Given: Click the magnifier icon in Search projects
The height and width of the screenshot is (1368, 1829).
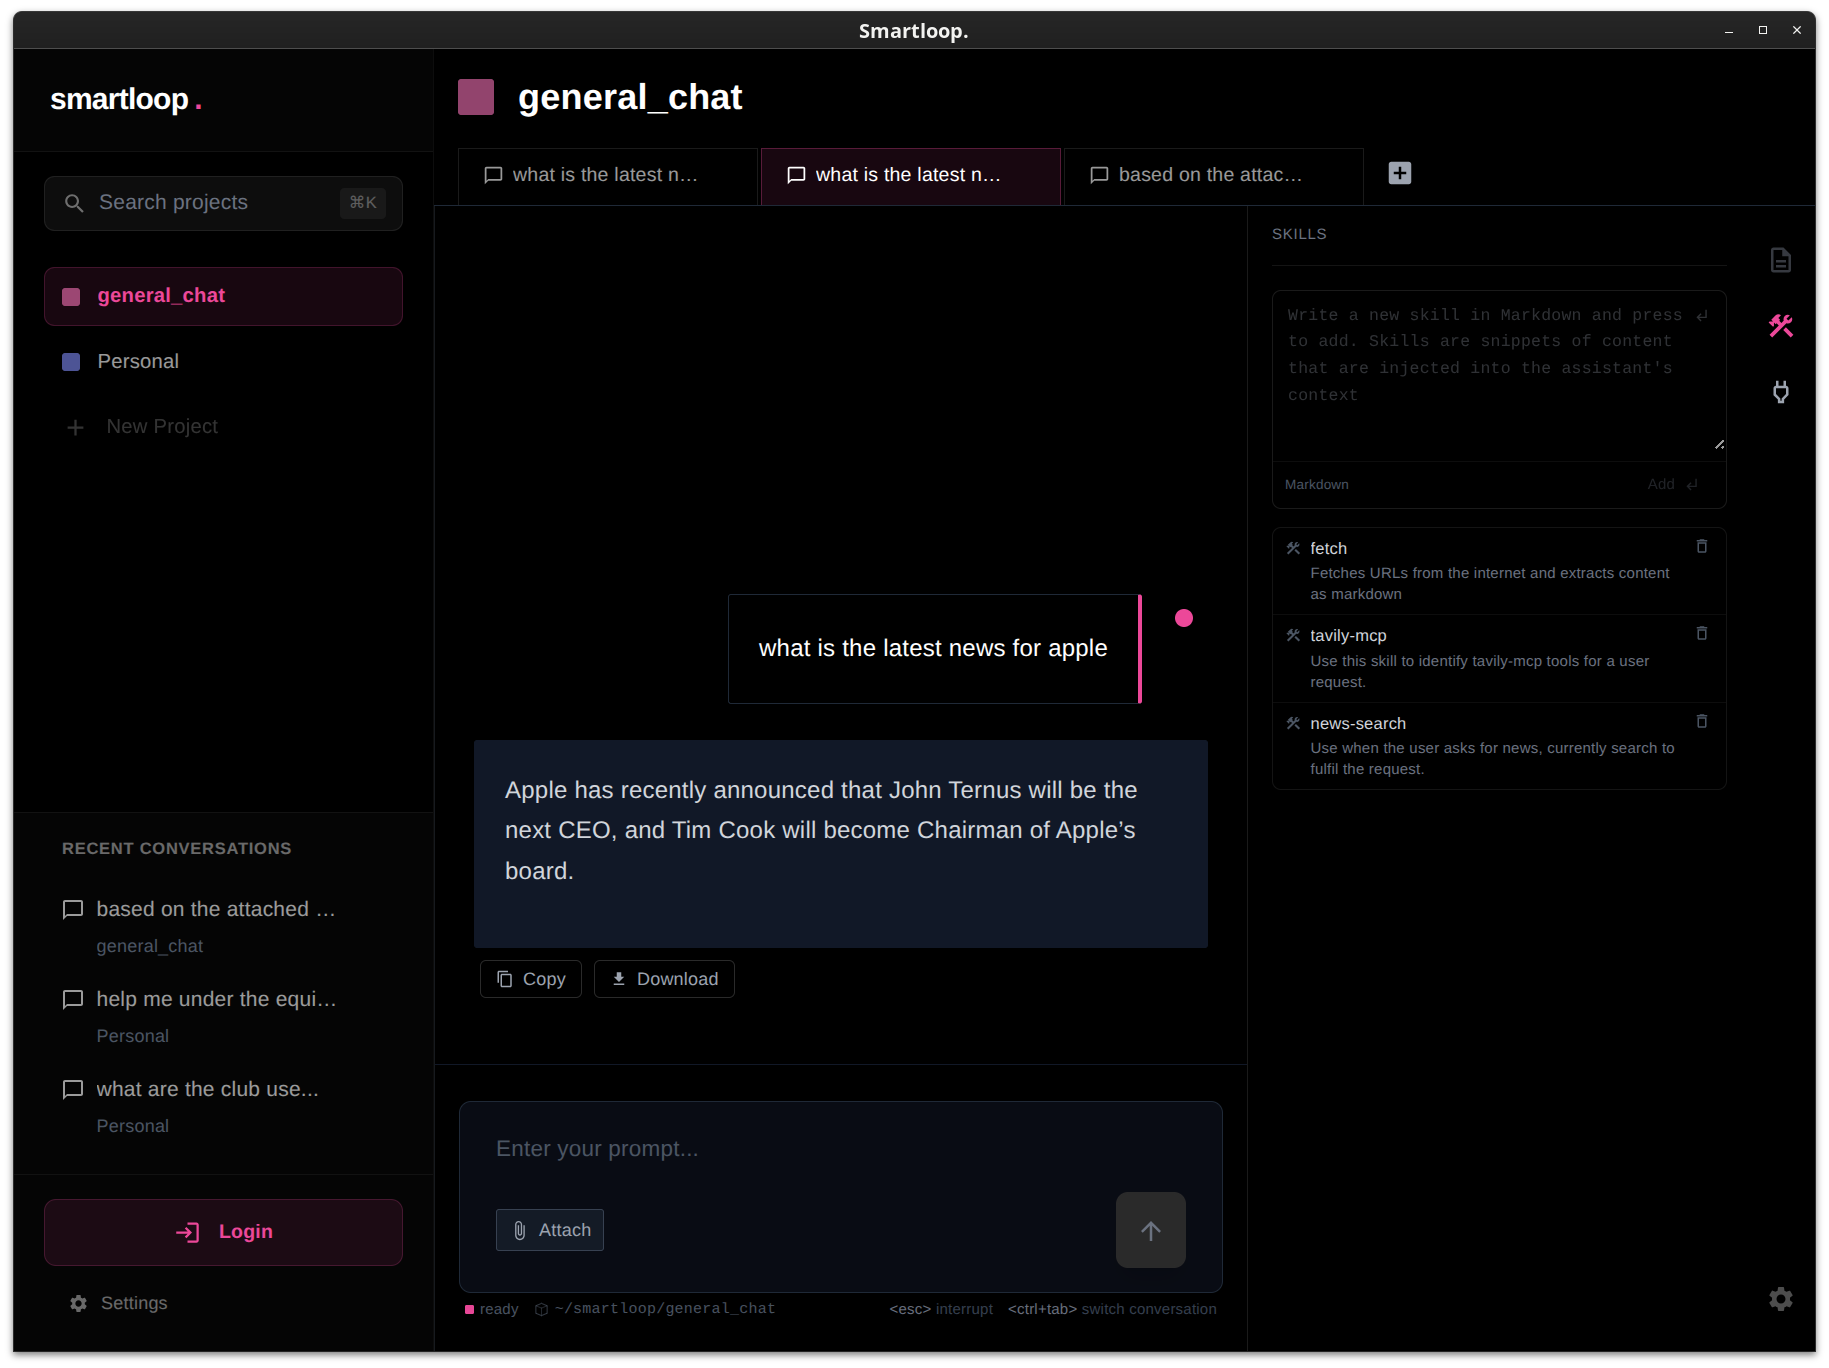Looking at the screenshot, I should [74, 203].
